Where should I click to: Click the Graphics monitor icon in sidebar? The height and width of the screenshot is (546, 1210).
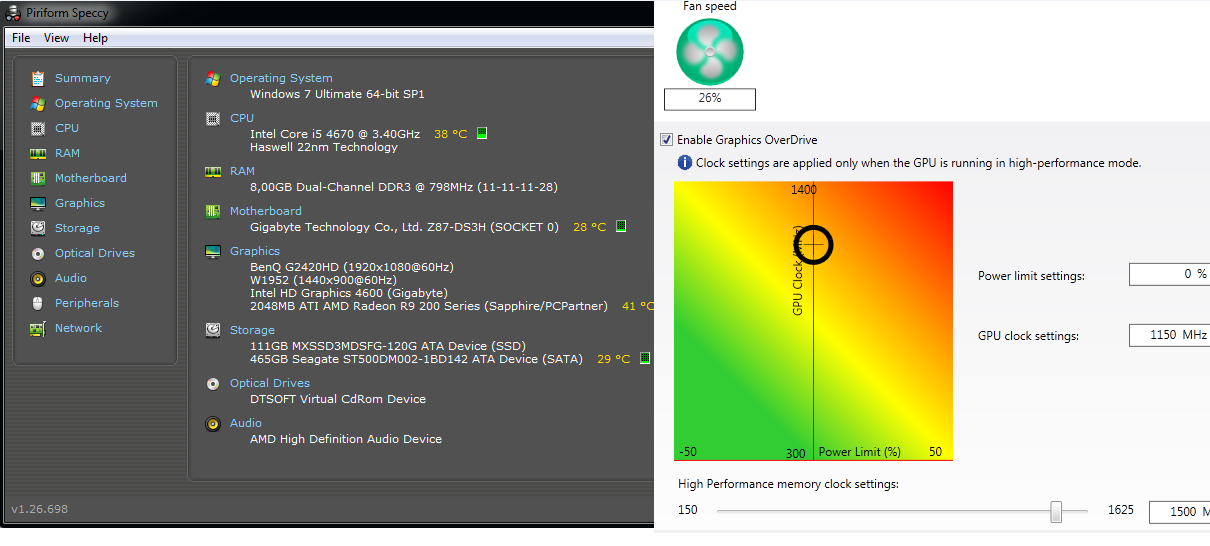pos(38,203)
